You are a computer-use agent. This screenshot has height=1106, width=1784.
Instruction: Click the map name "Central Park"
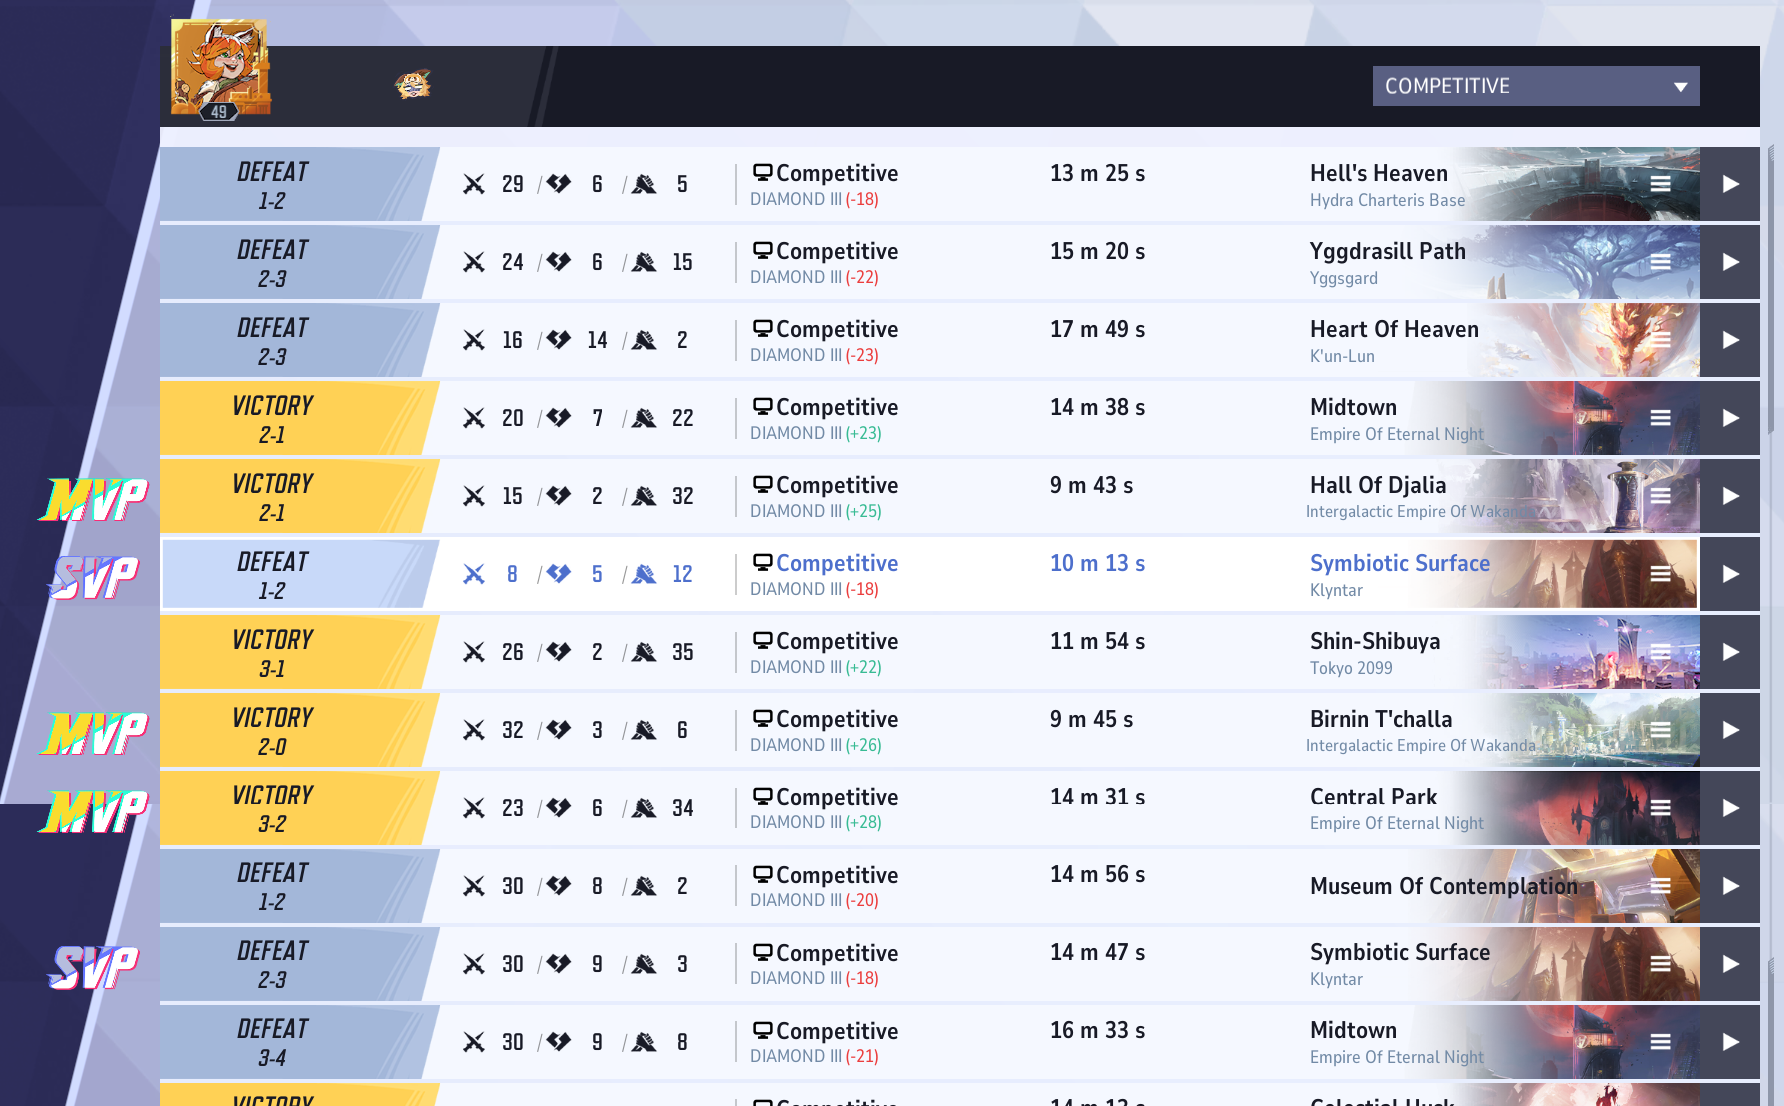pyautogui.click(x=1373, y=797)
